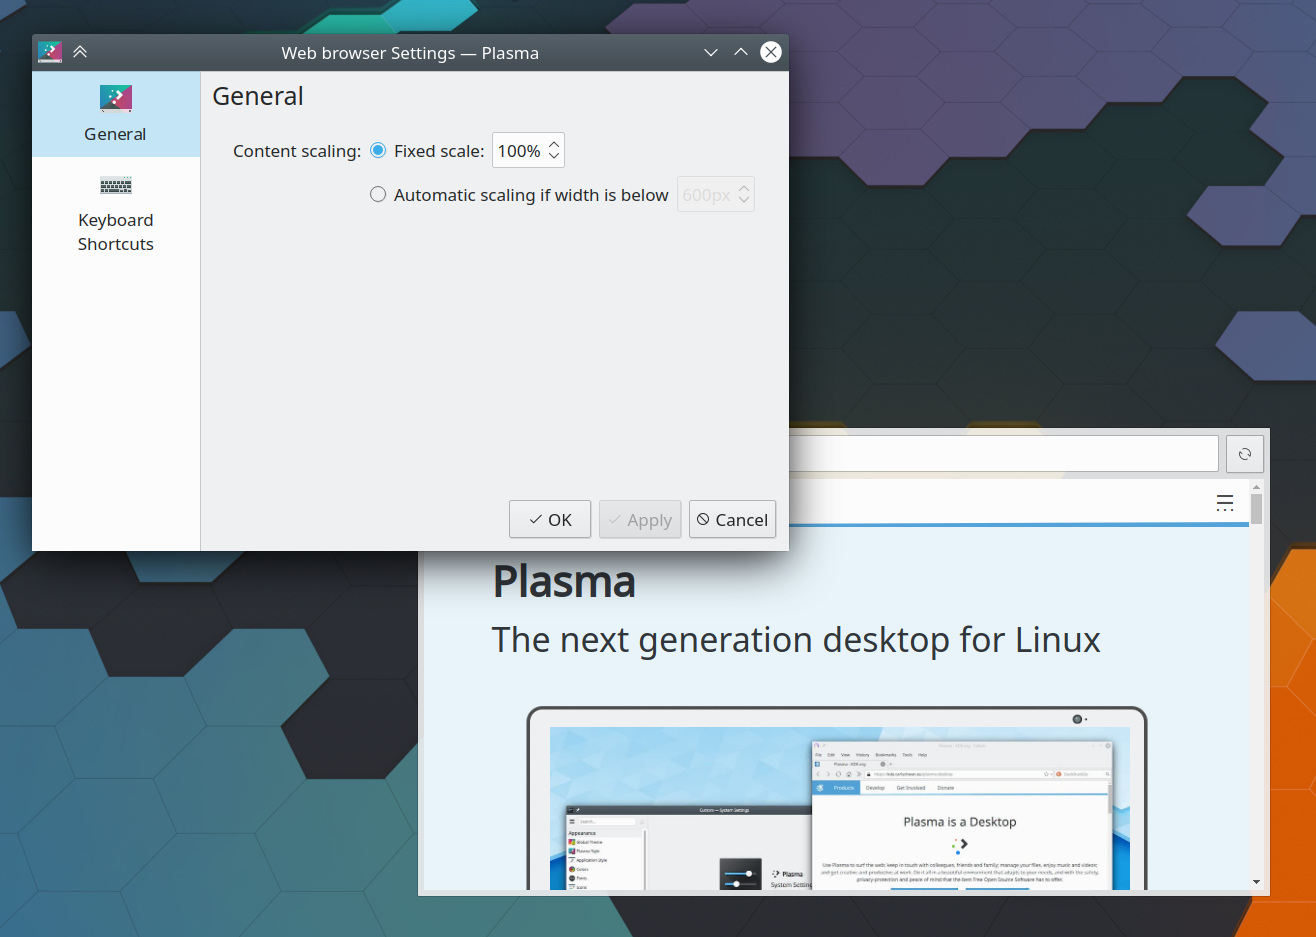
Task: Toggle keep-above with the titlebar double-chevron icon
Action: pyautogui.click(x=79, y=52)
